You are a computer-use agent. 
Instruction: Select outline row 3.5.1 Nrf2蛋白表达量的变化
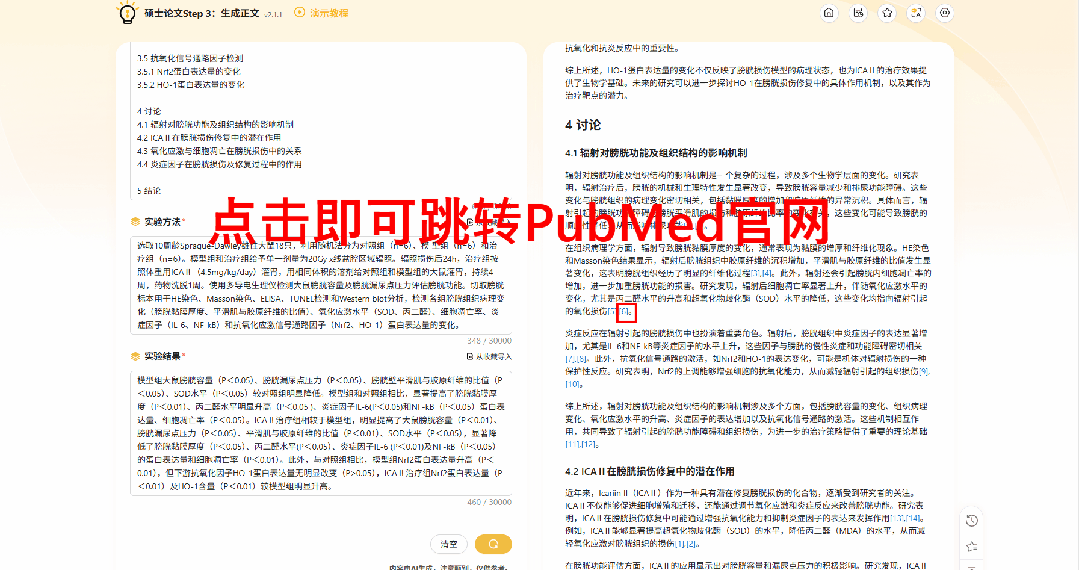[189, 72]
